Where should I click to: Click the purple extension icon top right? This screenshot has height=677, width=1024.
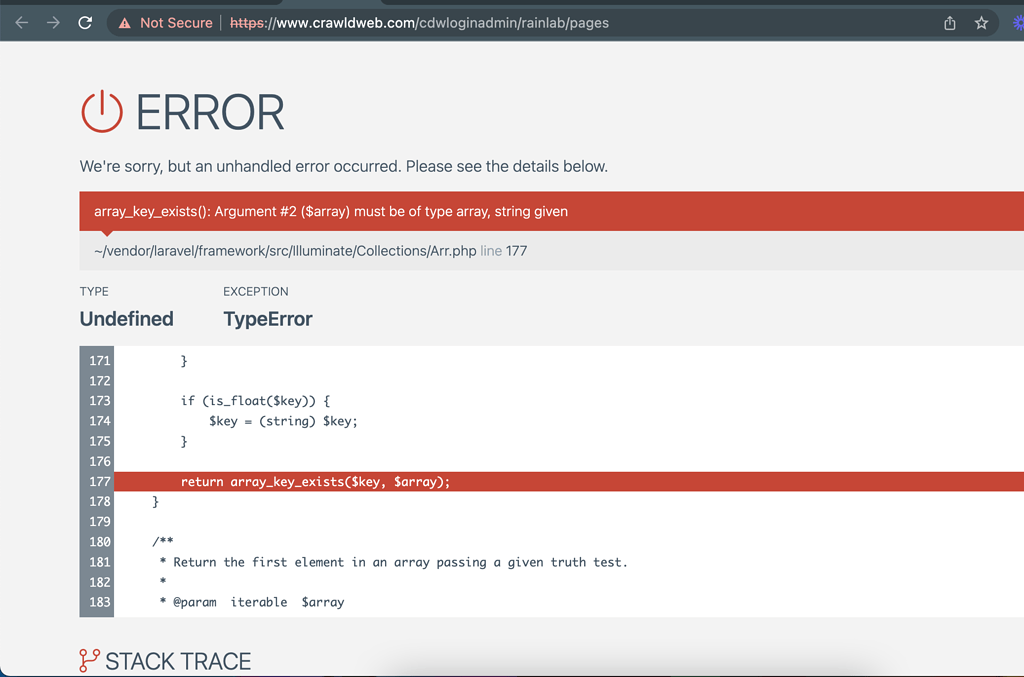pyautogui.click(x=1019, y=22)
